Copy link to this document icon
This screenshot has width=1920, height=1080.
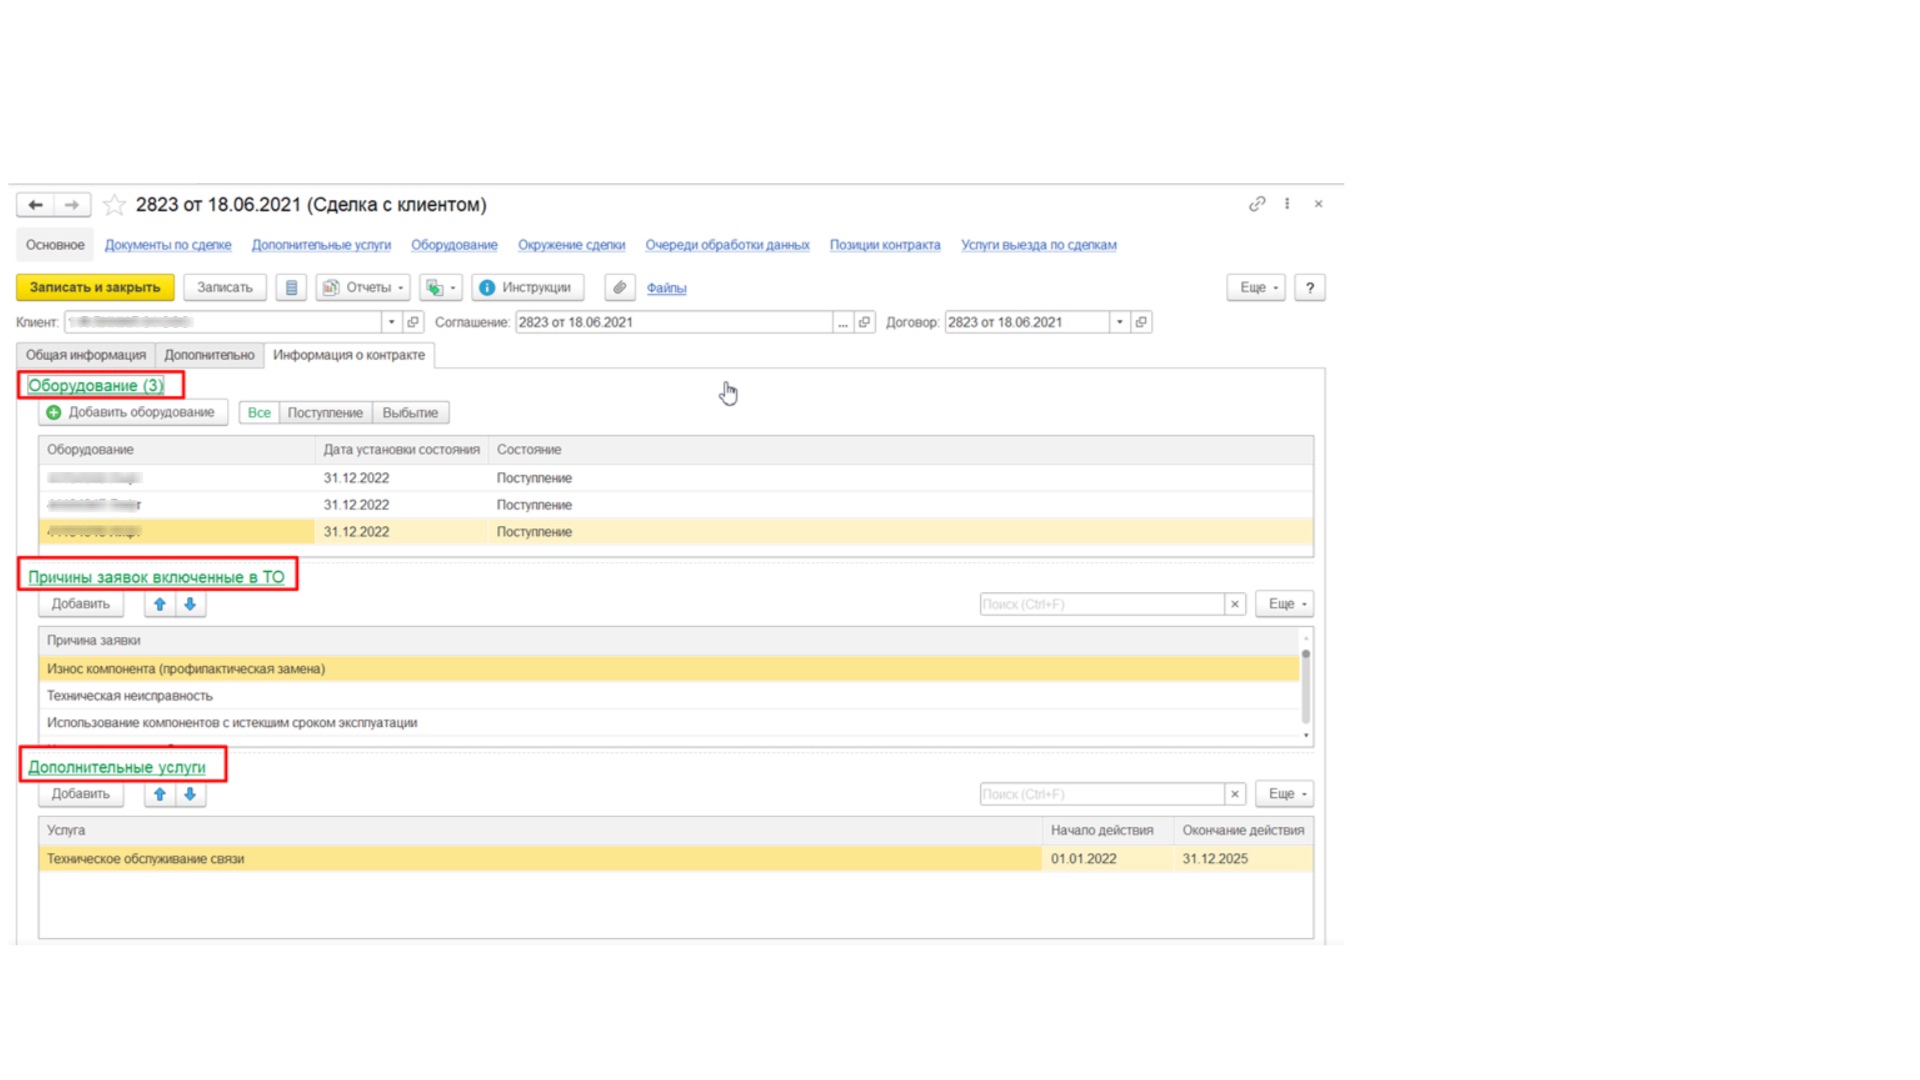coord(1257,204)
